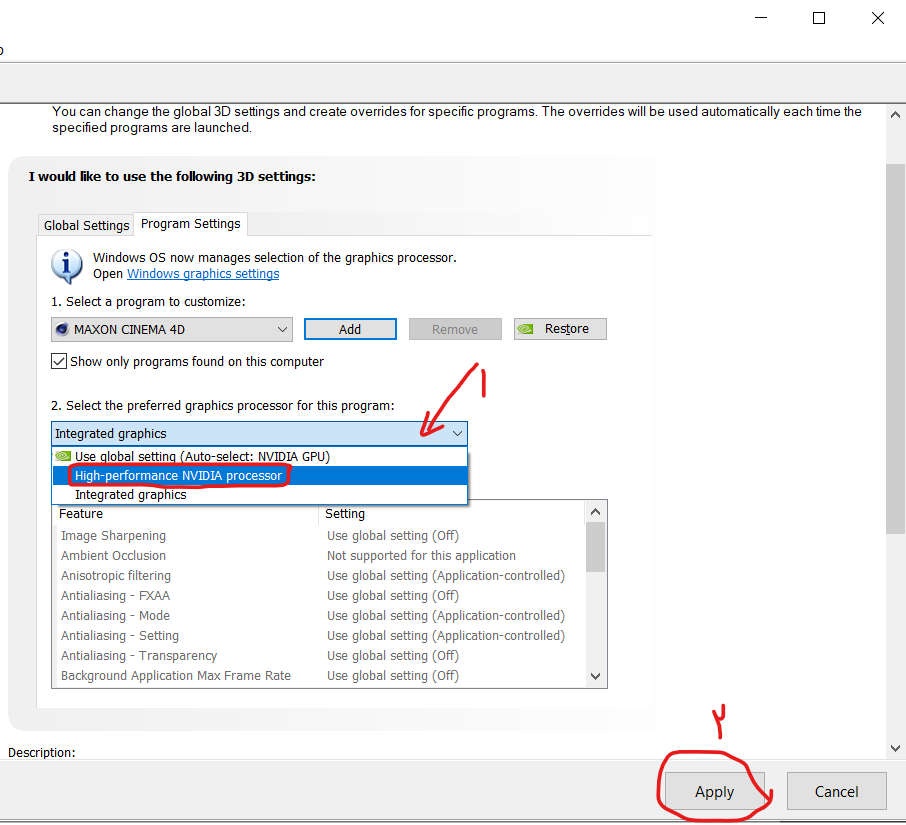This screenshot has height=825, width=906.
Task: Click the Add button
Action: [350, 329]
